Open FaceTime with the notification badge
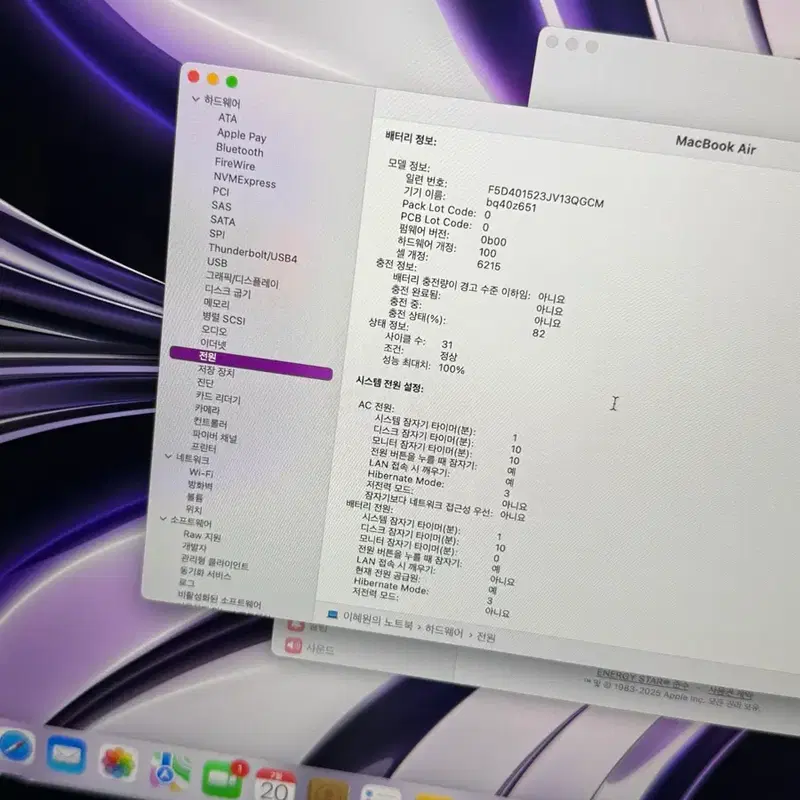This screenshot has height=800, width=800. pyautogui.click(x=222, y=779)
